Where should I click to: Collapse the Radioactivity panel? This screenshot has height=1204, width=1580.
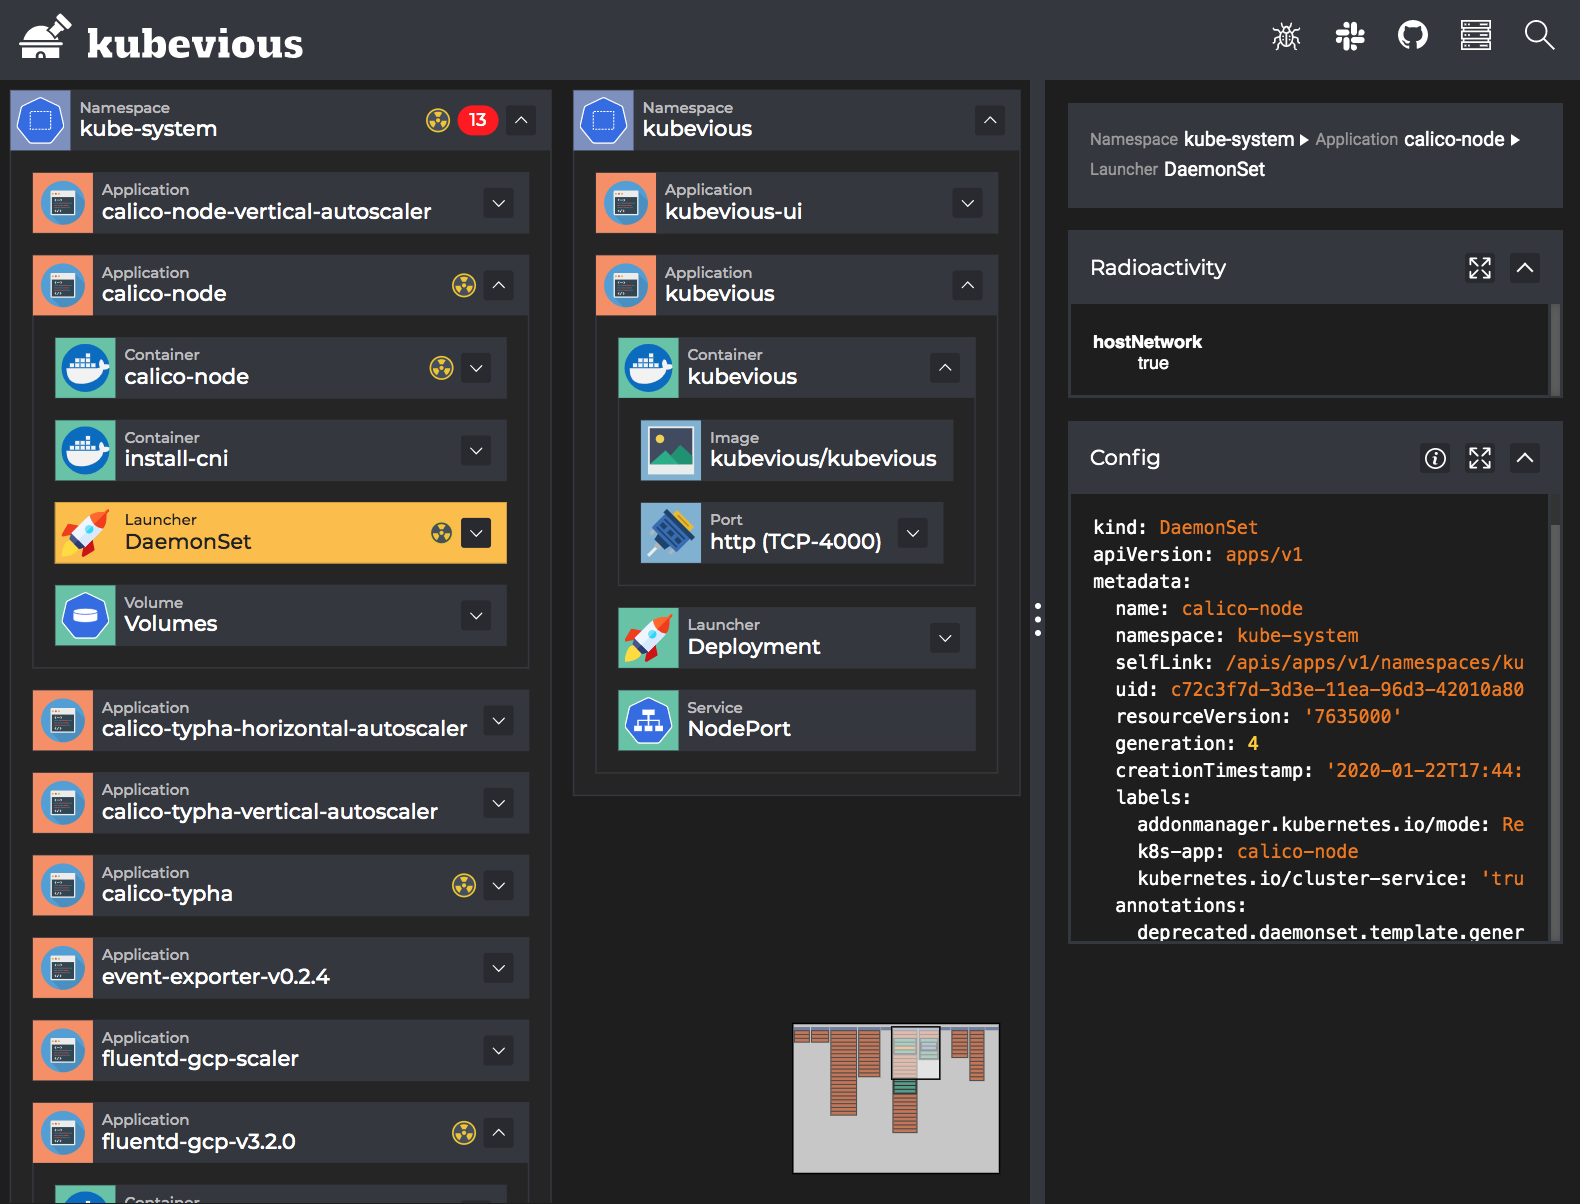(x=1525, y=268)
